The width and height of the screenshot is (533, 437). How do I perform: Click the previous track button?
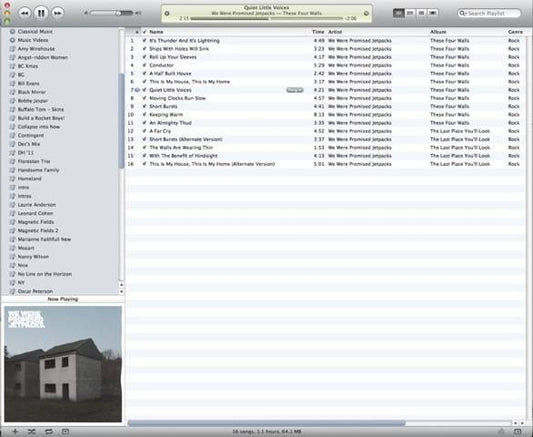click(24, 13)
